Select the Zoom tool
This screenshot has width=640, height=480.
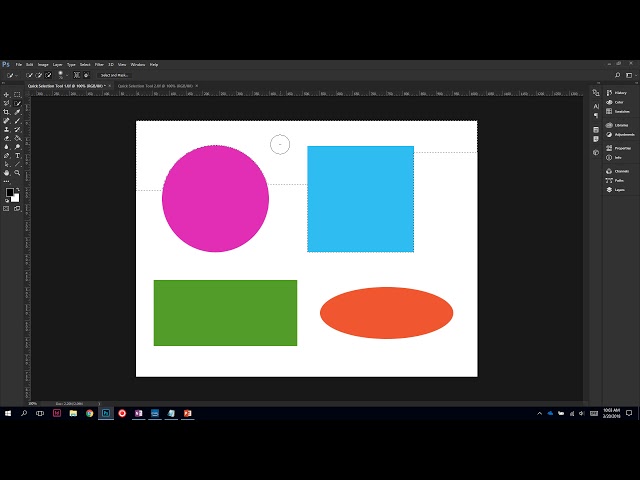click(x=18, y=173)
